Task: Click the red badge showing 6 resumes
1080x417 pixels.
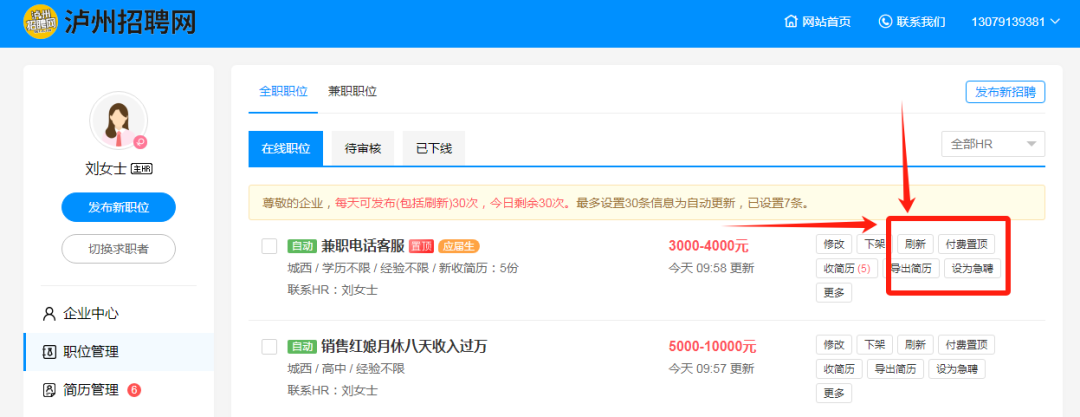Action: (134, 390)
